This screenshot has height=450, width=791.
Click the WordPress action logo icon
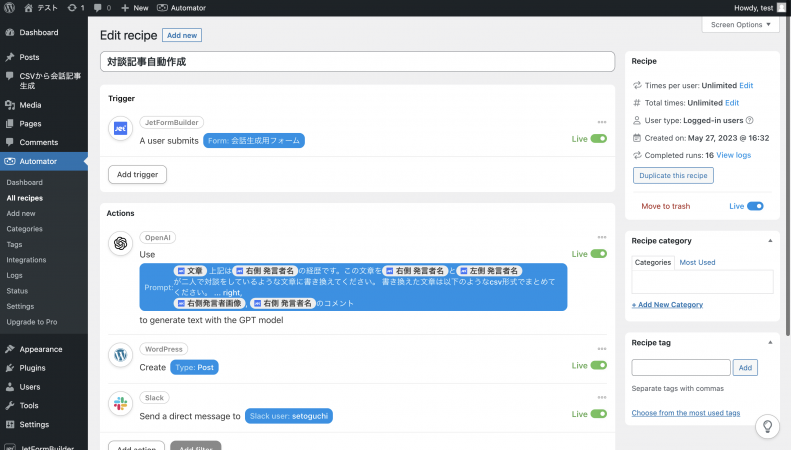tap(121, 355)
